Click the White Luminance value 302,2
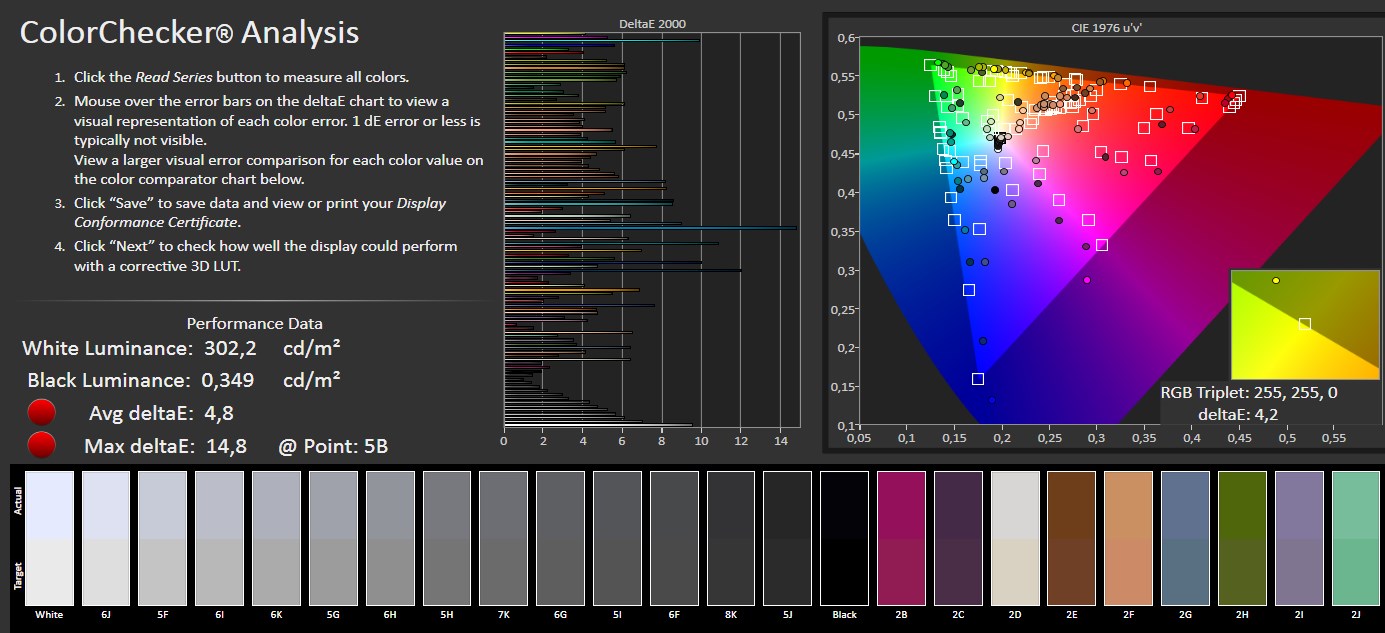This screenshot has width=1385, height=633. pos(230,349)
